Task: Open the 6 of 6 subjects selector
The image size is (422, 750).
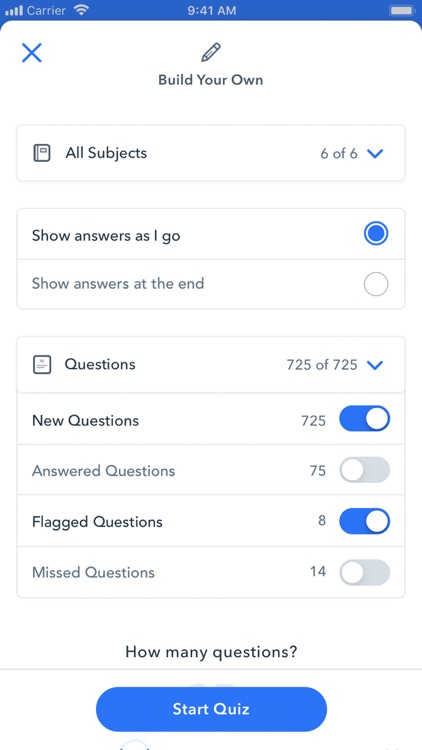Action: (339, 154)
